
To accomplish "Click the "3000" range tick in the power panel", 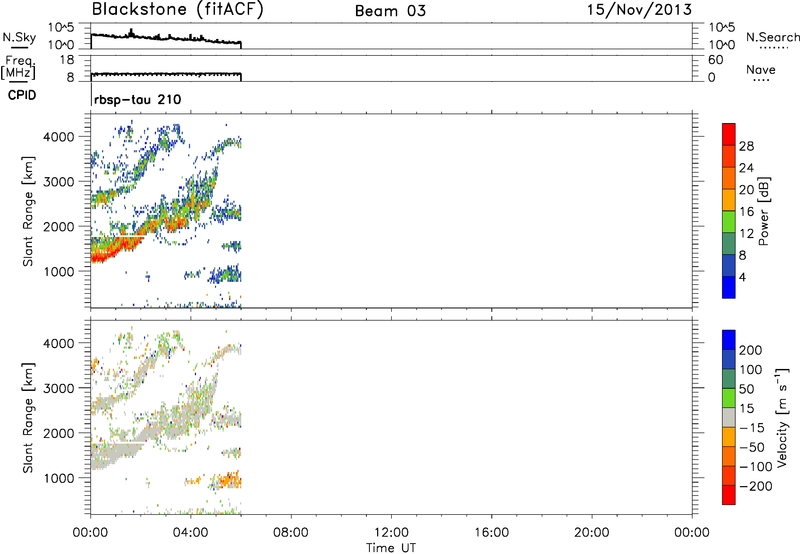I will pyautogui.click(x=59, y=182).
